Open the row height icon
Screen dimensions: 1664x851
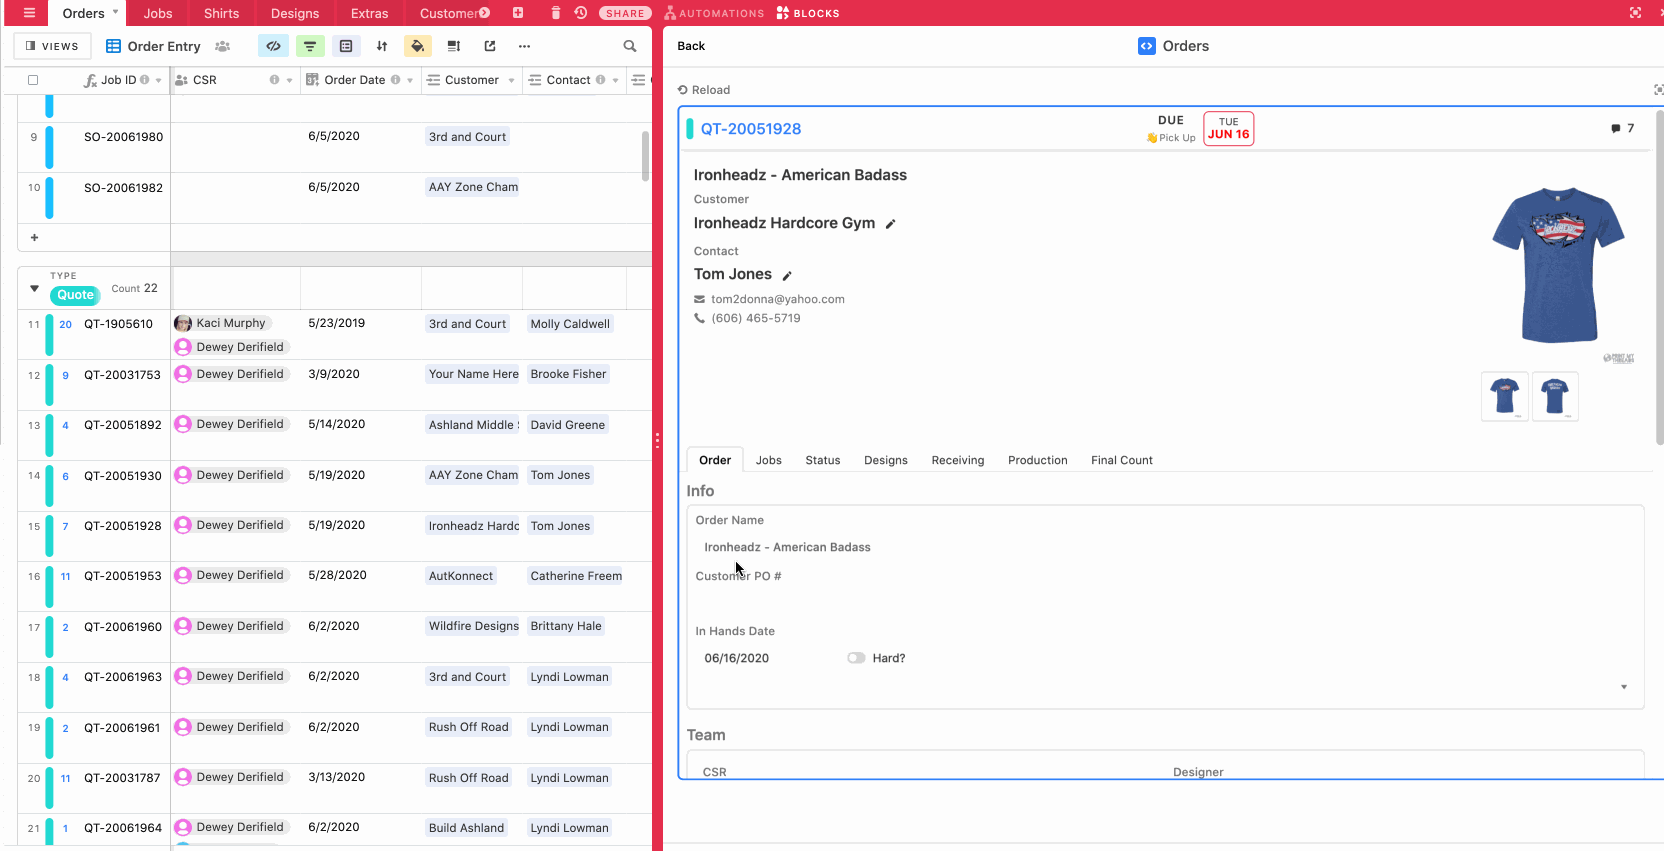click(x=454, y=46)
